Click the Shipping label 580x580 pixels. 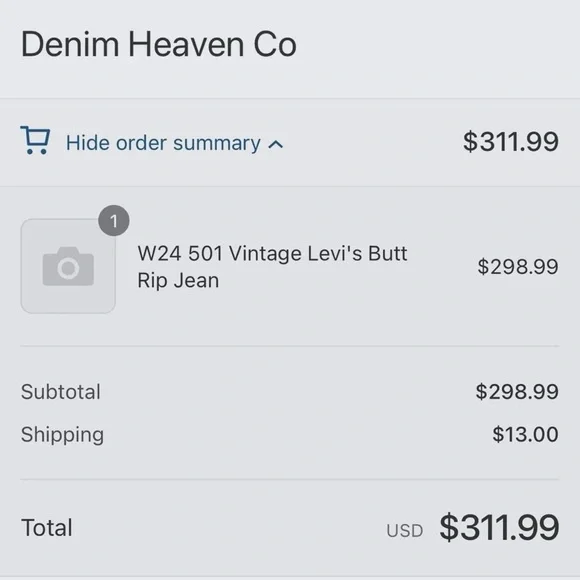coord(62,435)
